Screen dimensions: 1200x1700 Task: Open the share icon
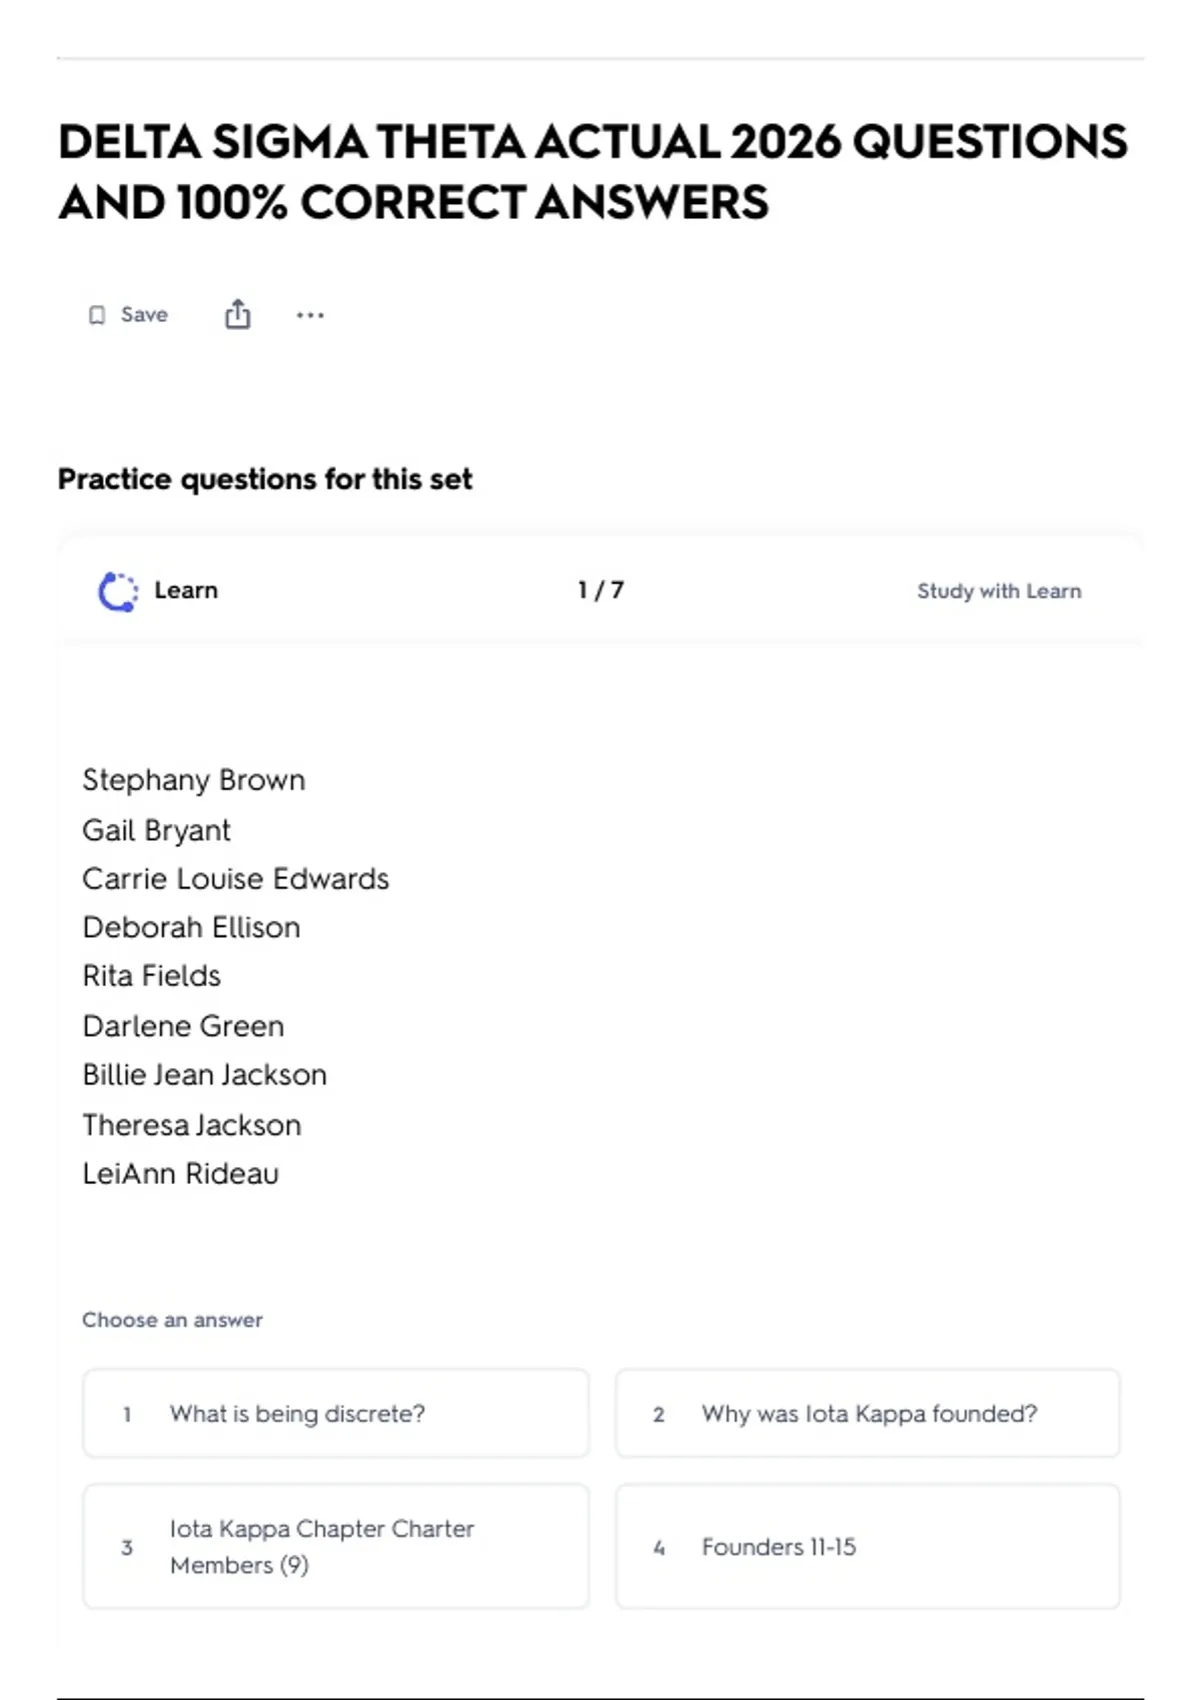(238, 314)
